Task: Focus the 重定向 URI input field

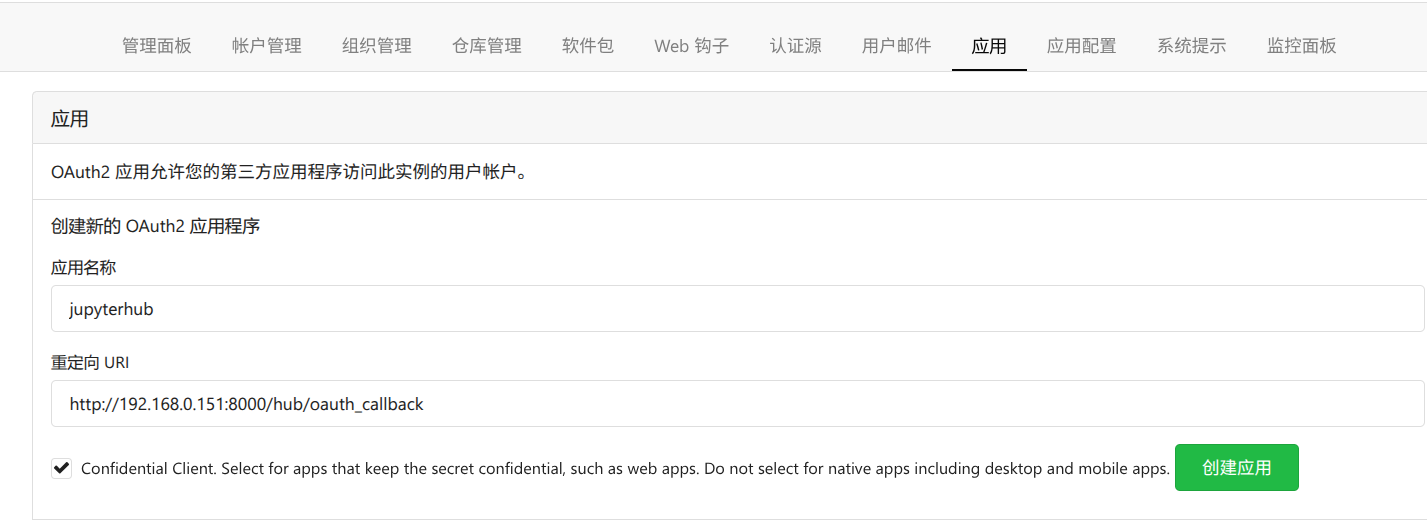Action: tap(737, 404)
